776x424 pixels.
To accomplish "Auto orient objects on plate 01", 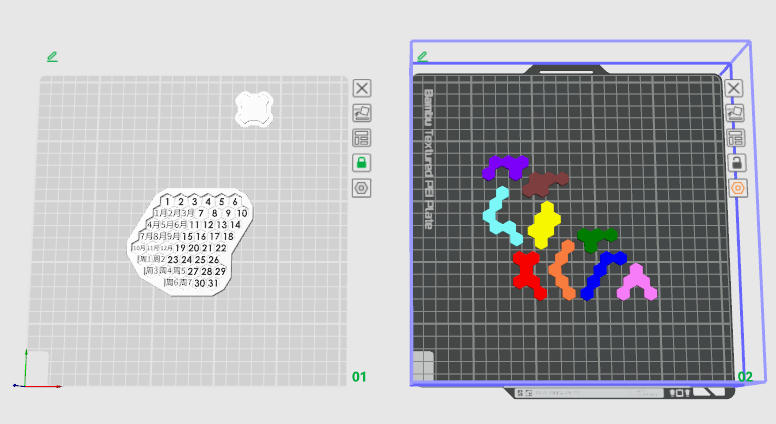I will point(362,113).
